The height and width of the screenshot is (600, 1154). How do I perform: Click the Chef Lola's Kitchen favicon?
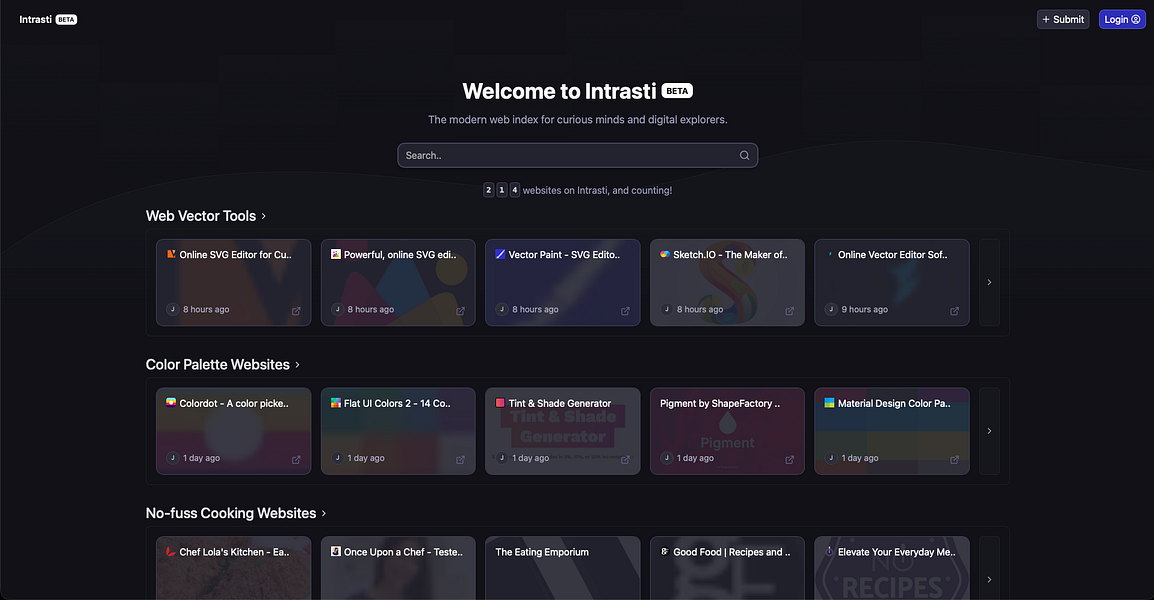(x=171, y=551)
